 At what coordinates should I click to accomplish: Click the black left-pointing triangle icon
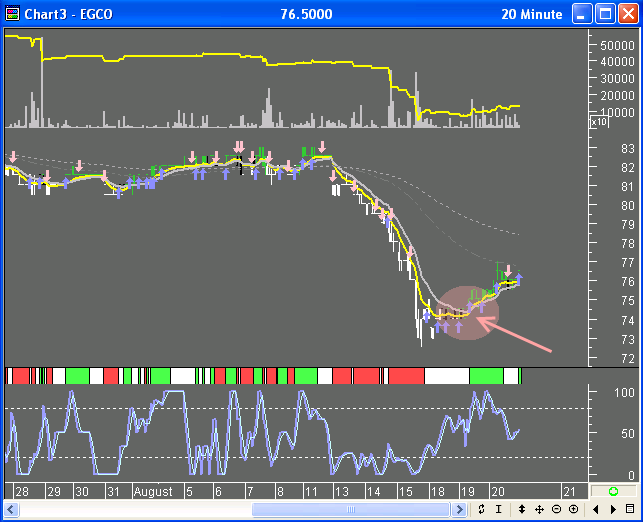[x=595, y=509]
